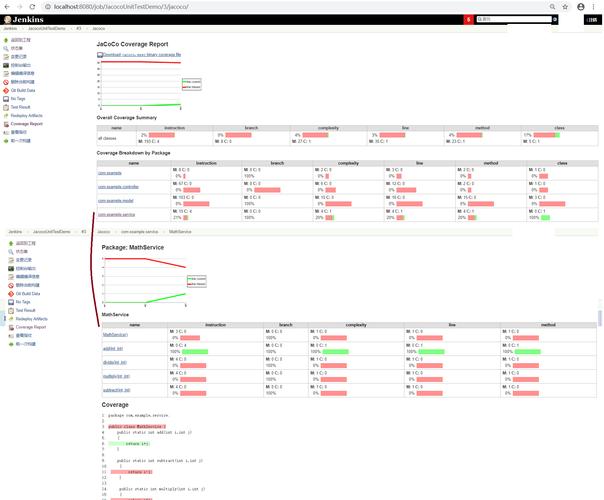This screenshot has width=604, height=500.
Task: Open the browser three-dot menu
Action: [594, 7]
